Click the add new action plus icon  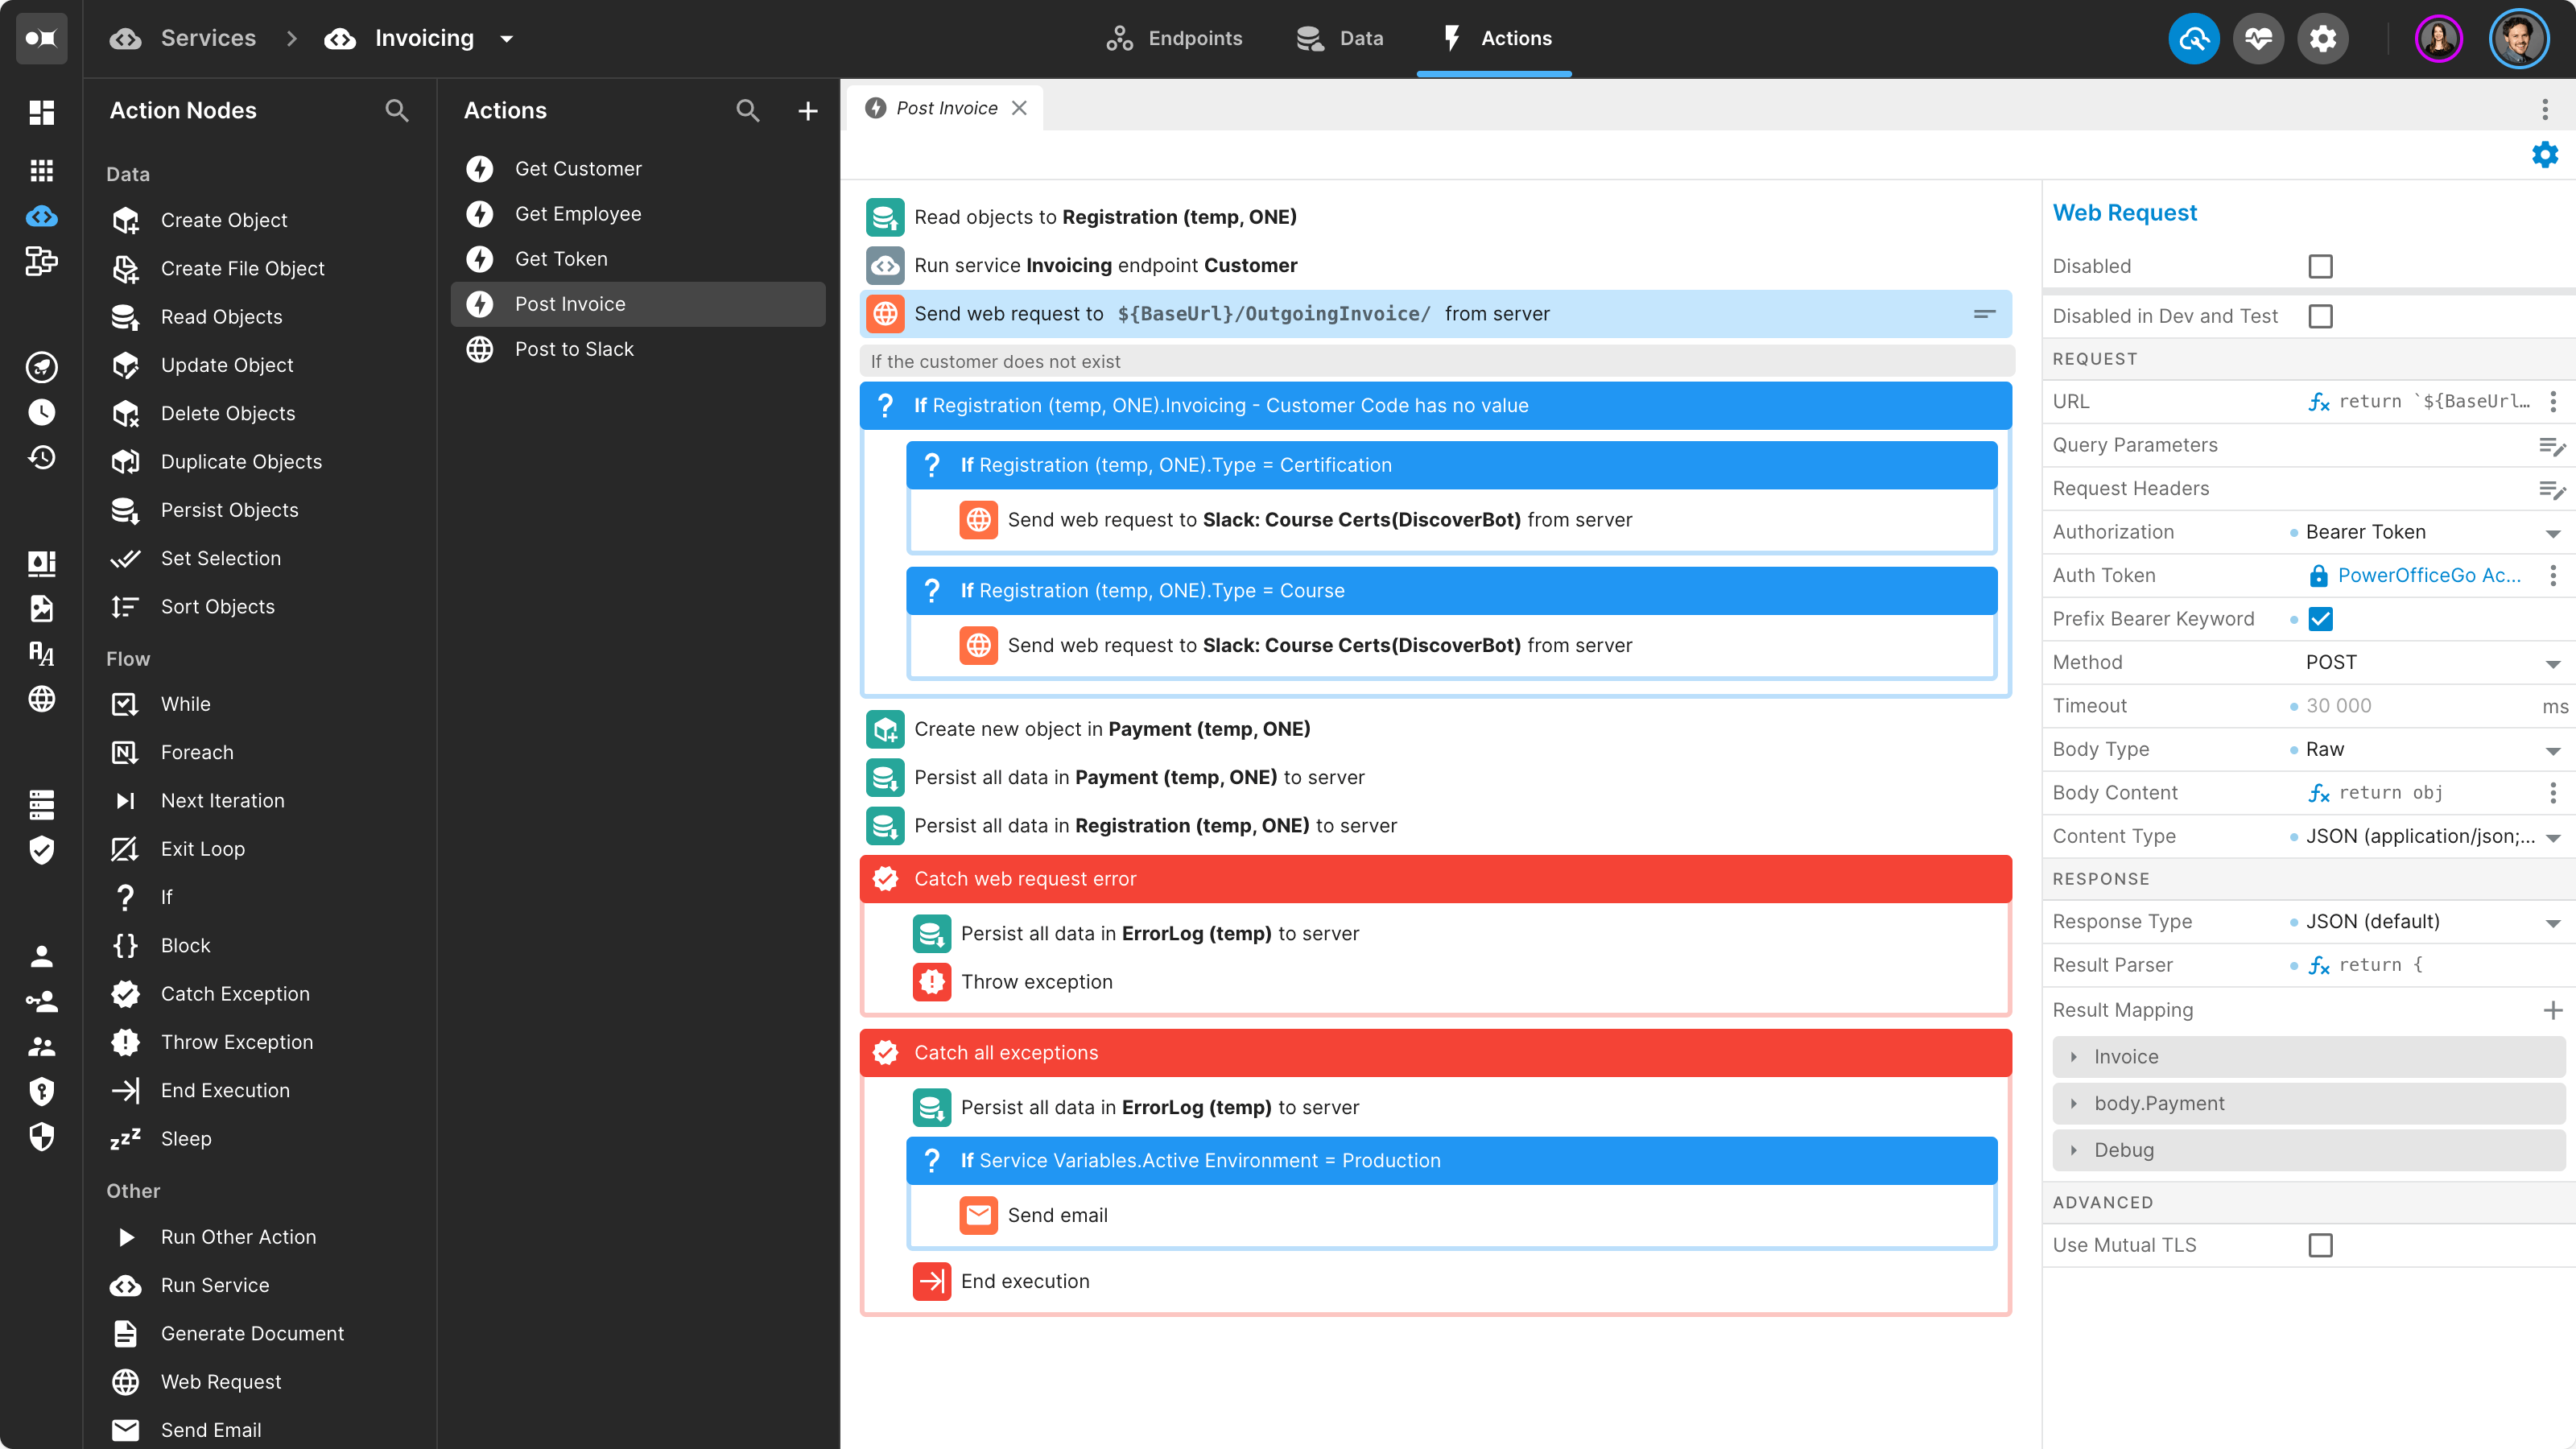tap(807, 111)
